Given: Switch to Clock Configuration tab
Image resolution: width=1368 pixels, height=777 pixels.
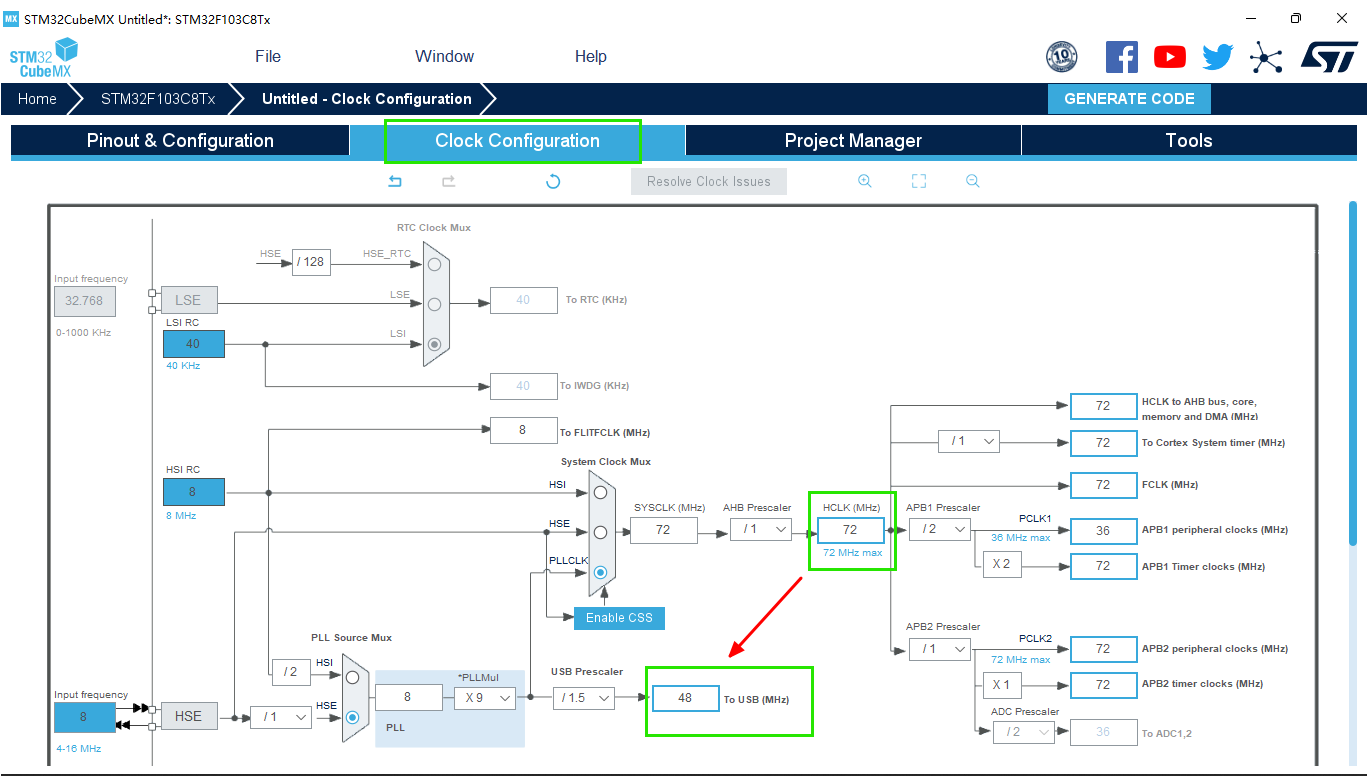Looking at the screenshot, I should (x=517, y=141).
